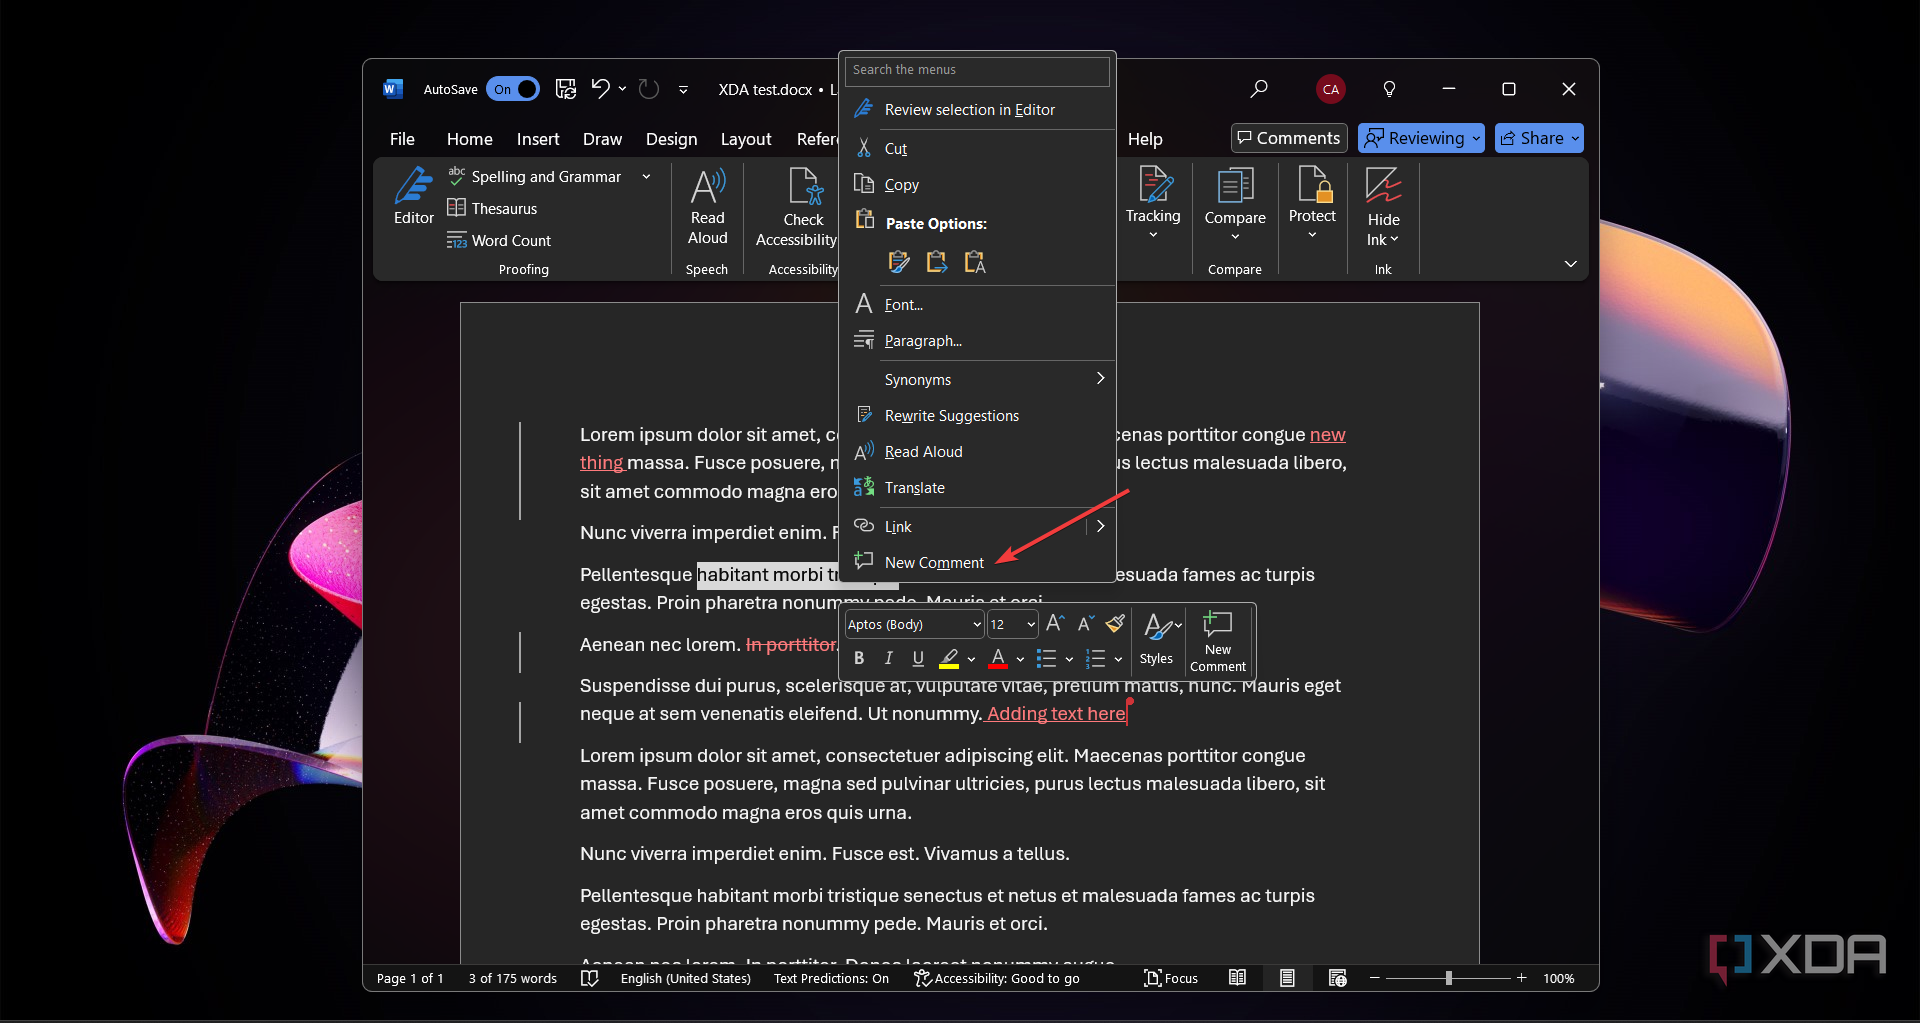Choose Keep Text Only paste option
Image resolution: width=1920 pixels, height=1023 pixels.
coord(975,262)
